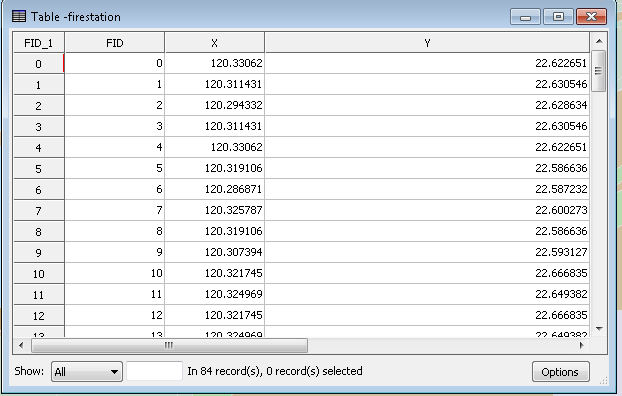Click FID cell with value 12
This screenshot has width=622, height=396.
point(115,315)
